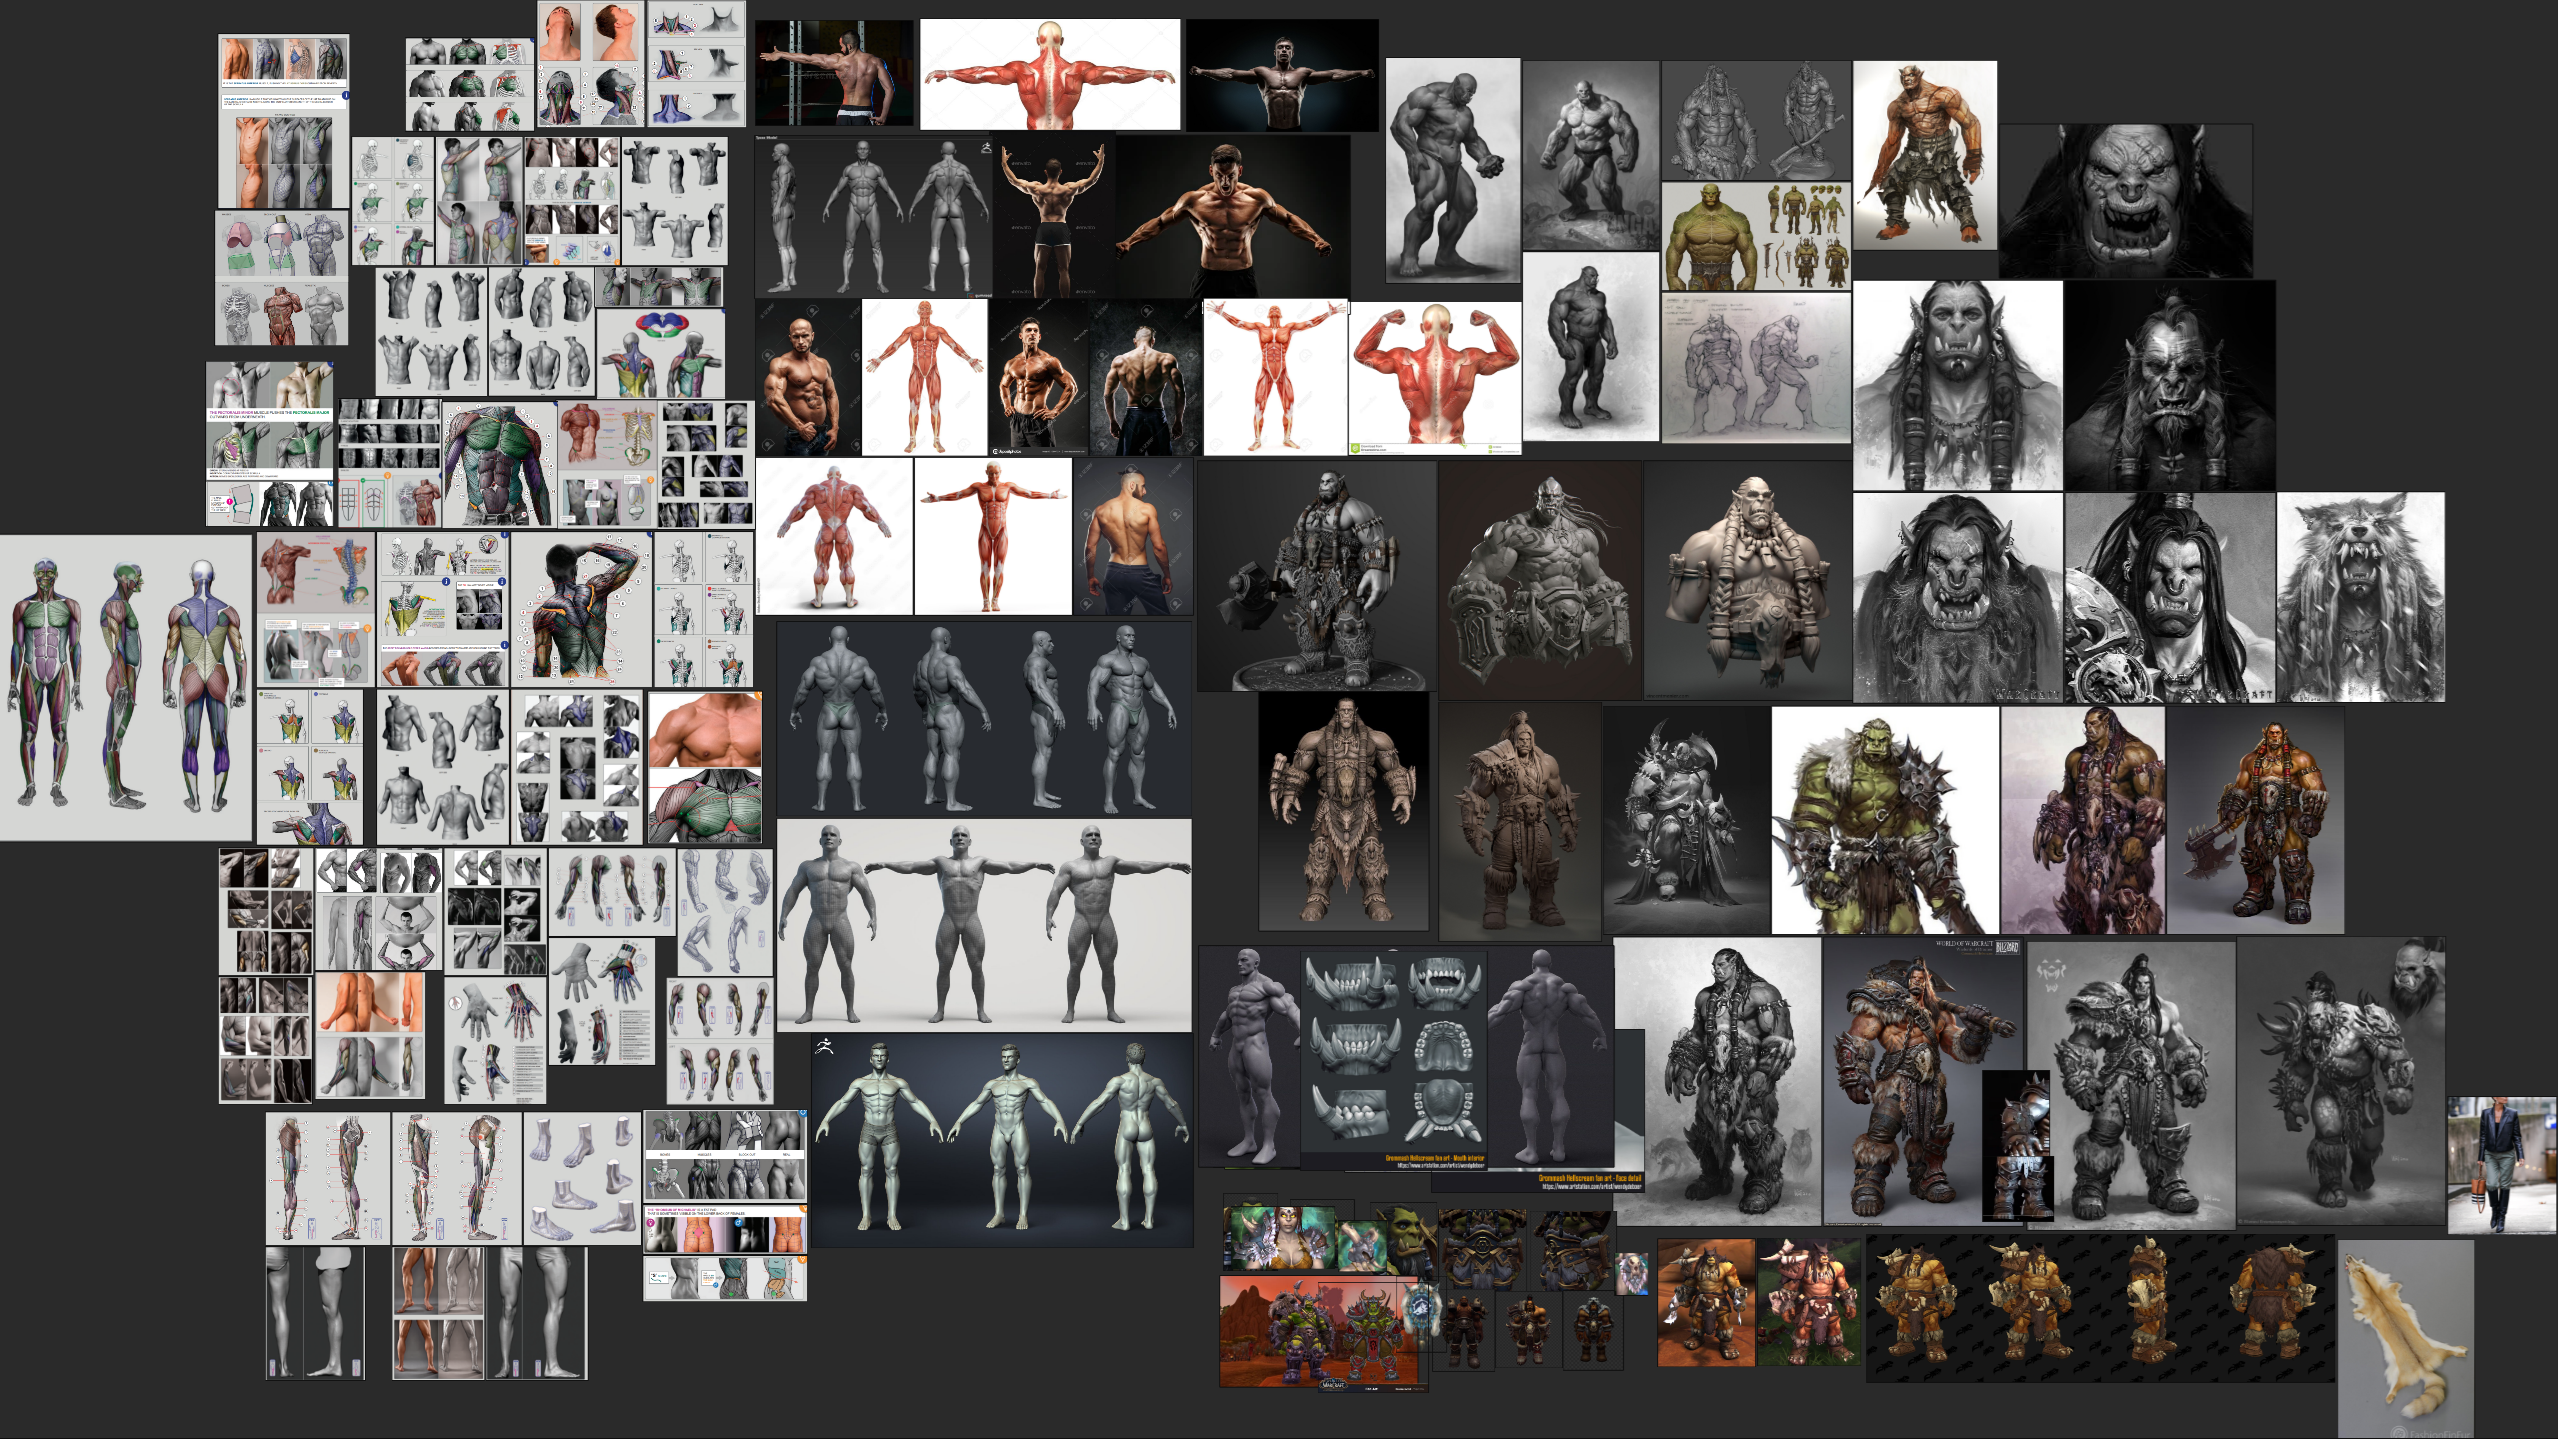The width and height of the screenshot is (2558, 1439).
Task: Click the woman street fashion photo
Action: (2502, 1165)
